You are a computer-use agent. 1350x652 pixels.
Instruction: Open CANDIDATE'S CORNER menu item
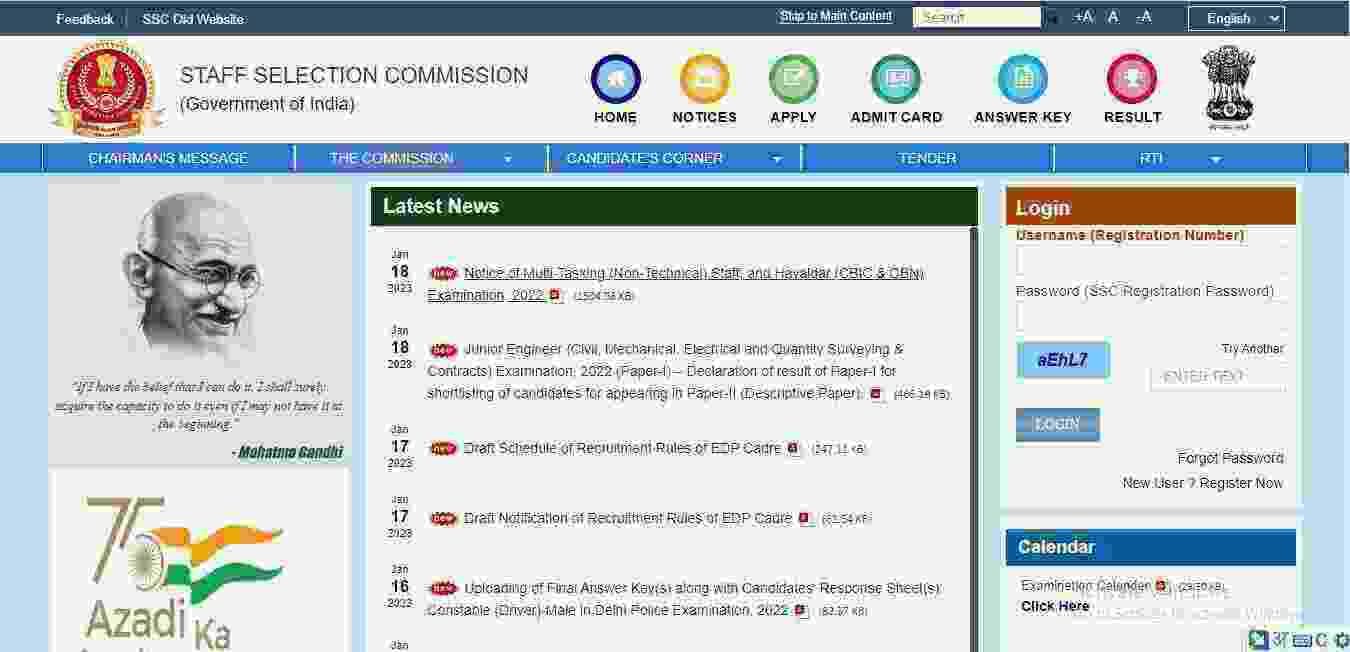click(644, 158)
